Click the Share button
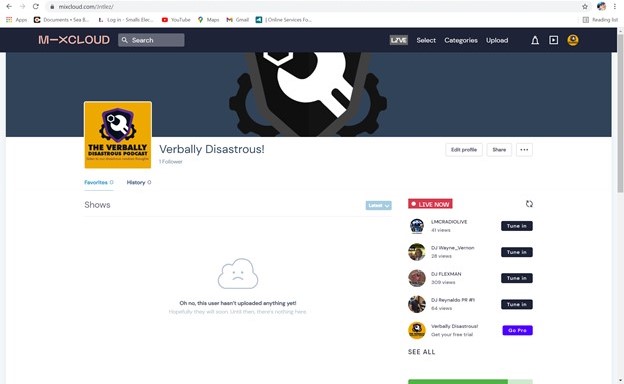The width and height of the screenshot is (624, 384). [499, 150]
